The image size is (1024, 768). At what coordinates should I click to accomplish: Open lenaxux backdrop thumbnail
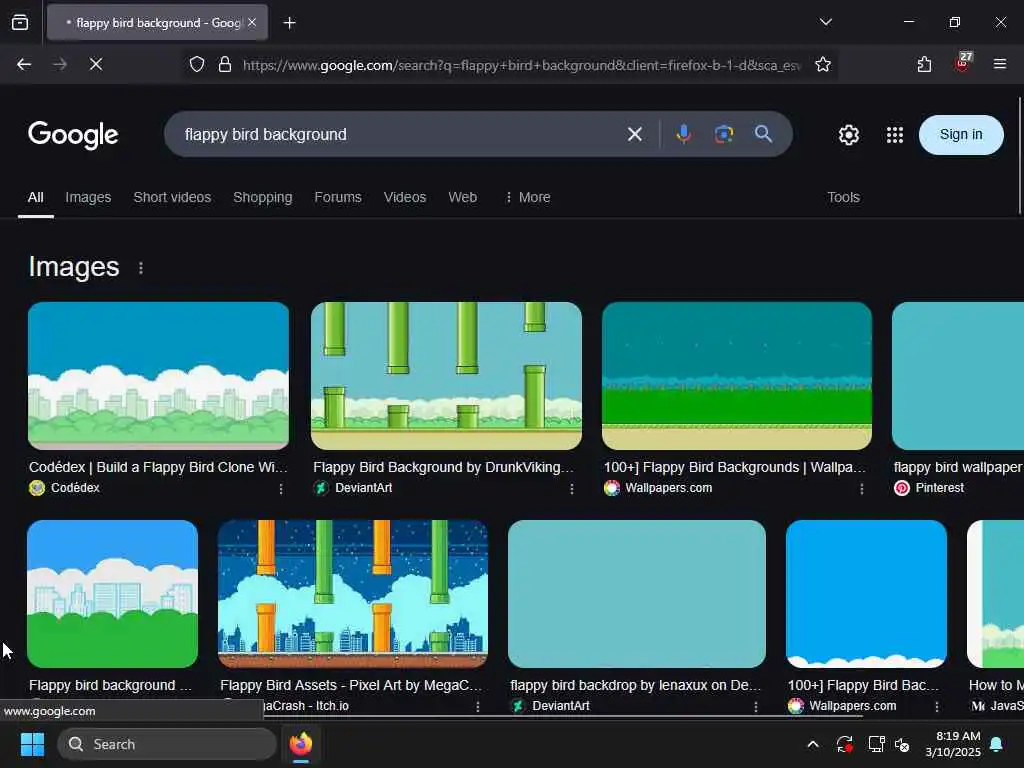637,594
